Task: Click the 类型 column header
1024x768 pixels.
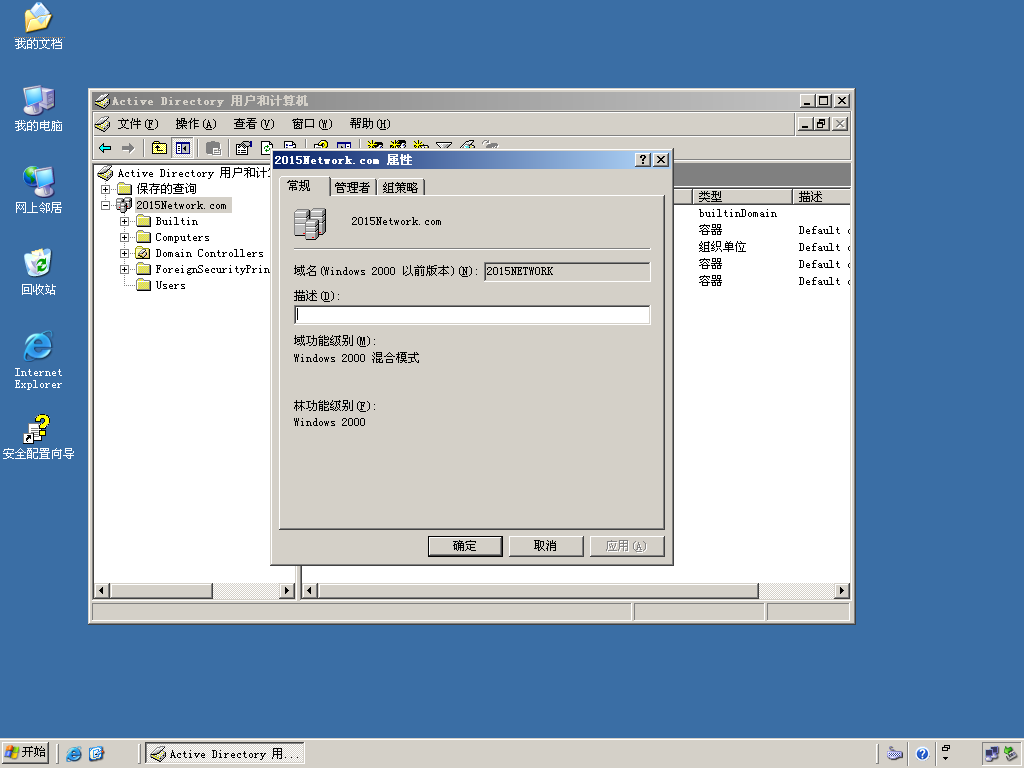Action: tap(743, 197)
